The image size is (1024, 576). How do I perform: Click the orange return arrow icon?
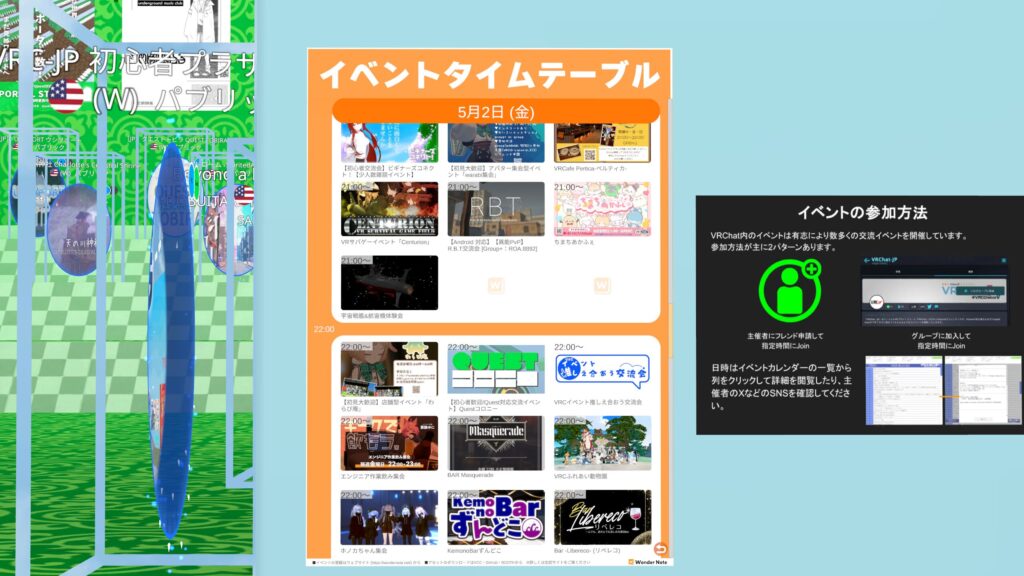click(660, 549)
